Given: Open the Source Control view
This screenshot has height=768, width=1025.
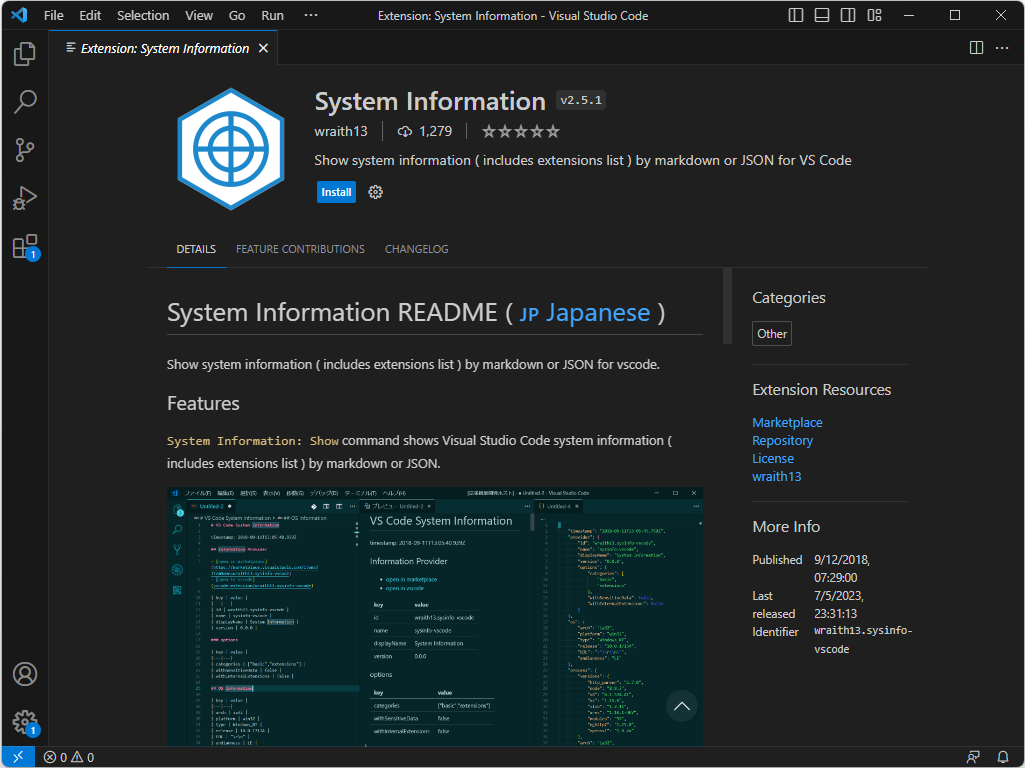Looking at the screenshot, I should 24,150.
